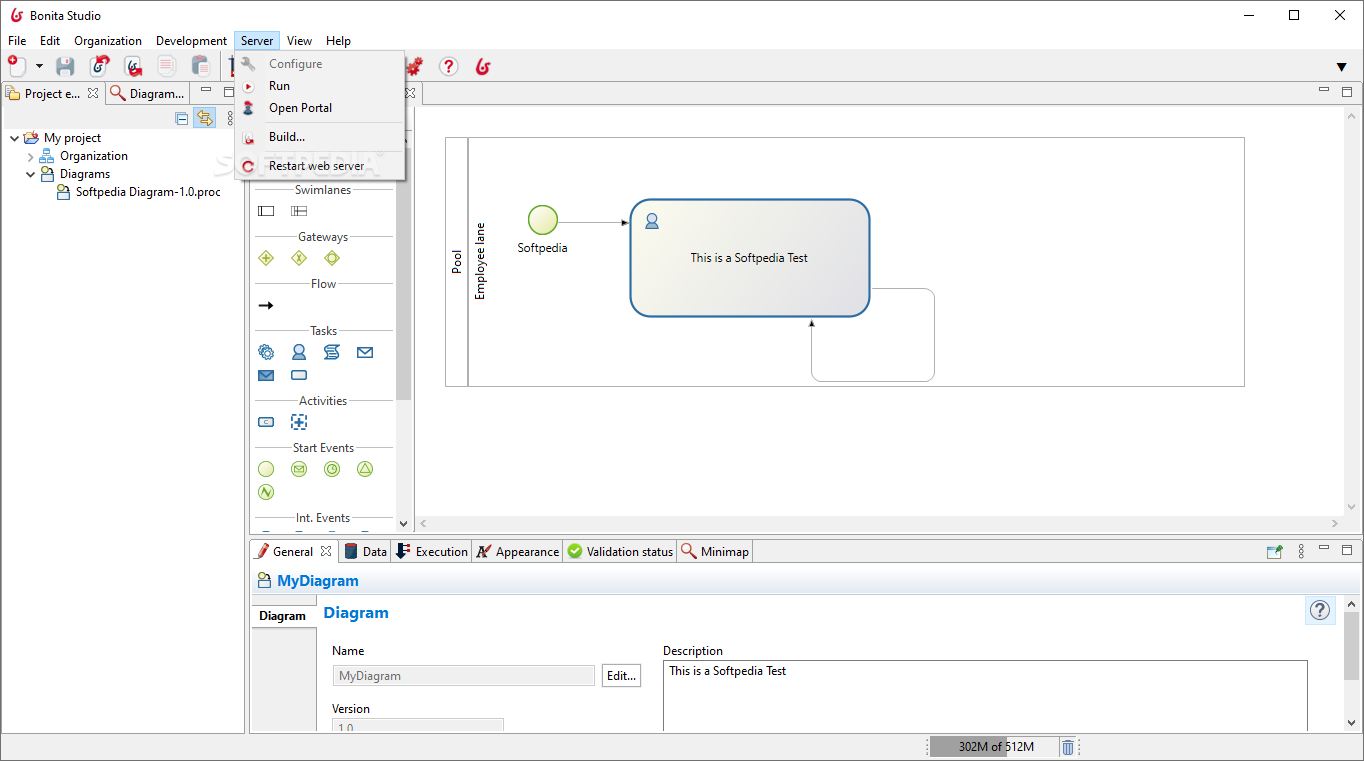This screenshot has height=761, width=1364.
Task: Select the Pool swimlane palette tool
Action: (x=266, y=211)
